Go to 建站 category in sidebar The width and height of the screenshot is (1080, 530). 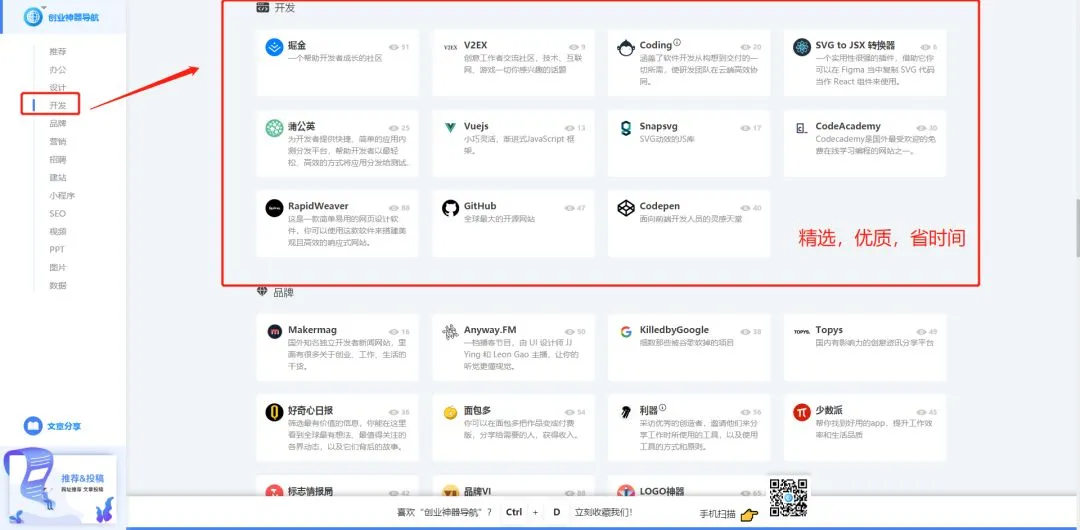tap(58, 177)
